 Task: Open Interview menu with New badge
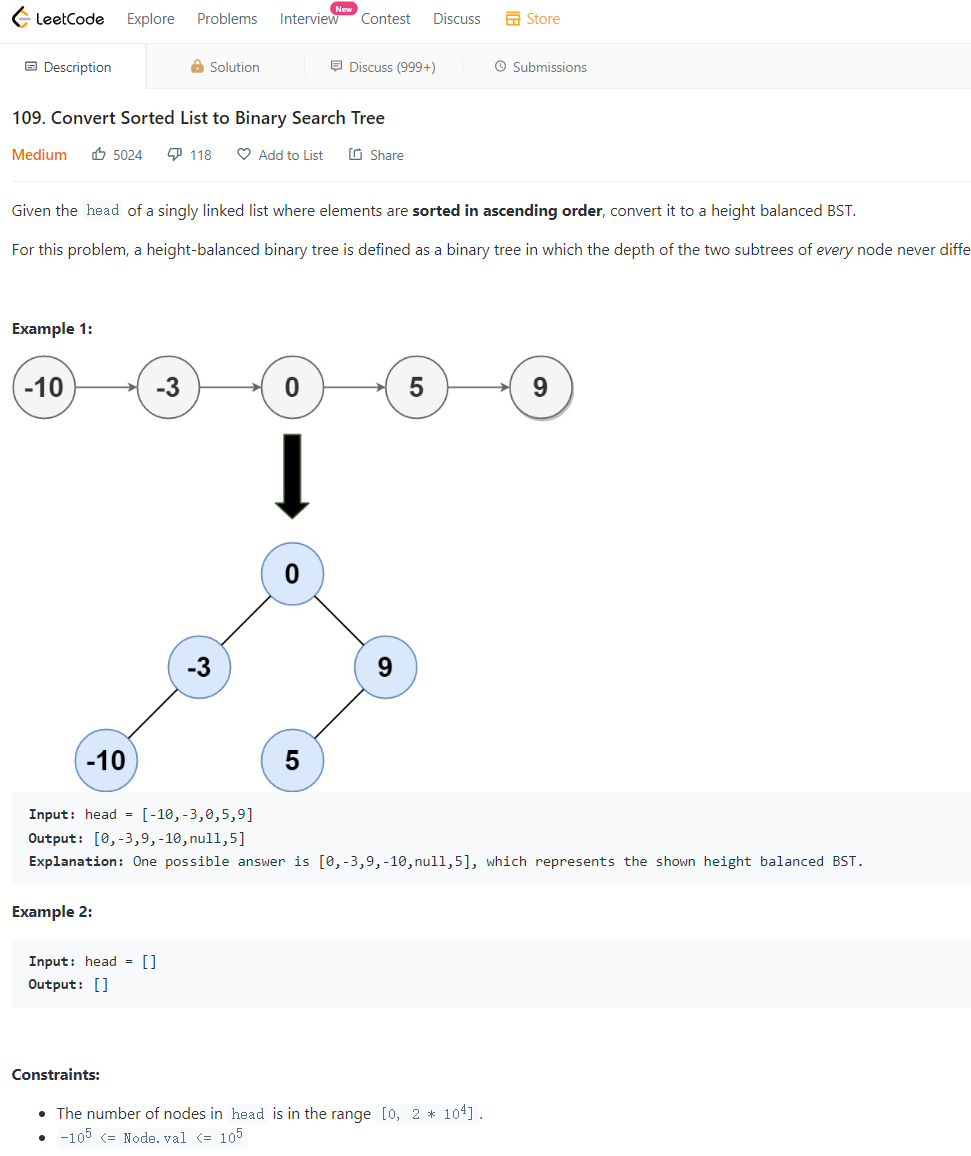tap(309, 18)
